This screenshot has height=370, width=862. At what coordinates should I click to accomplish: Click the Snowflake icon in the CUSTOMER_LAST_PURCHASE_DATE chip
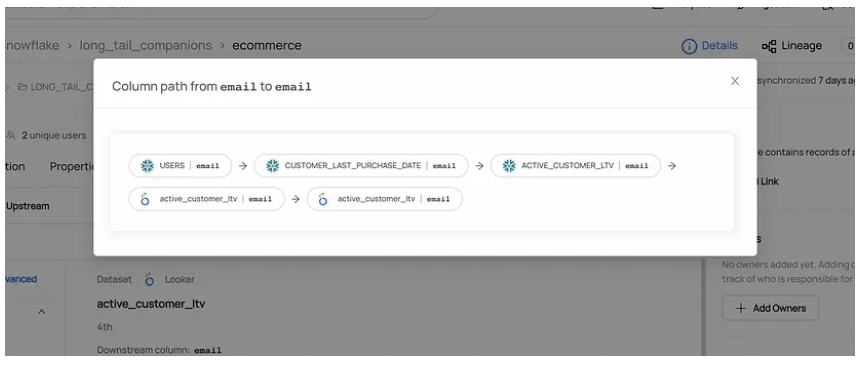272,165
